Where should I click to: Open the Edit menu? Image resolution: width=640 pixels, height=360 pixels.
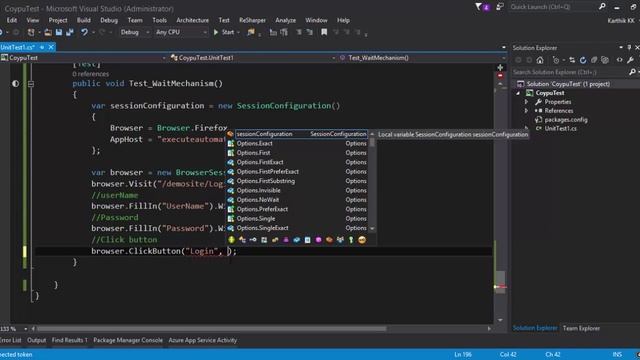(12, 20)
